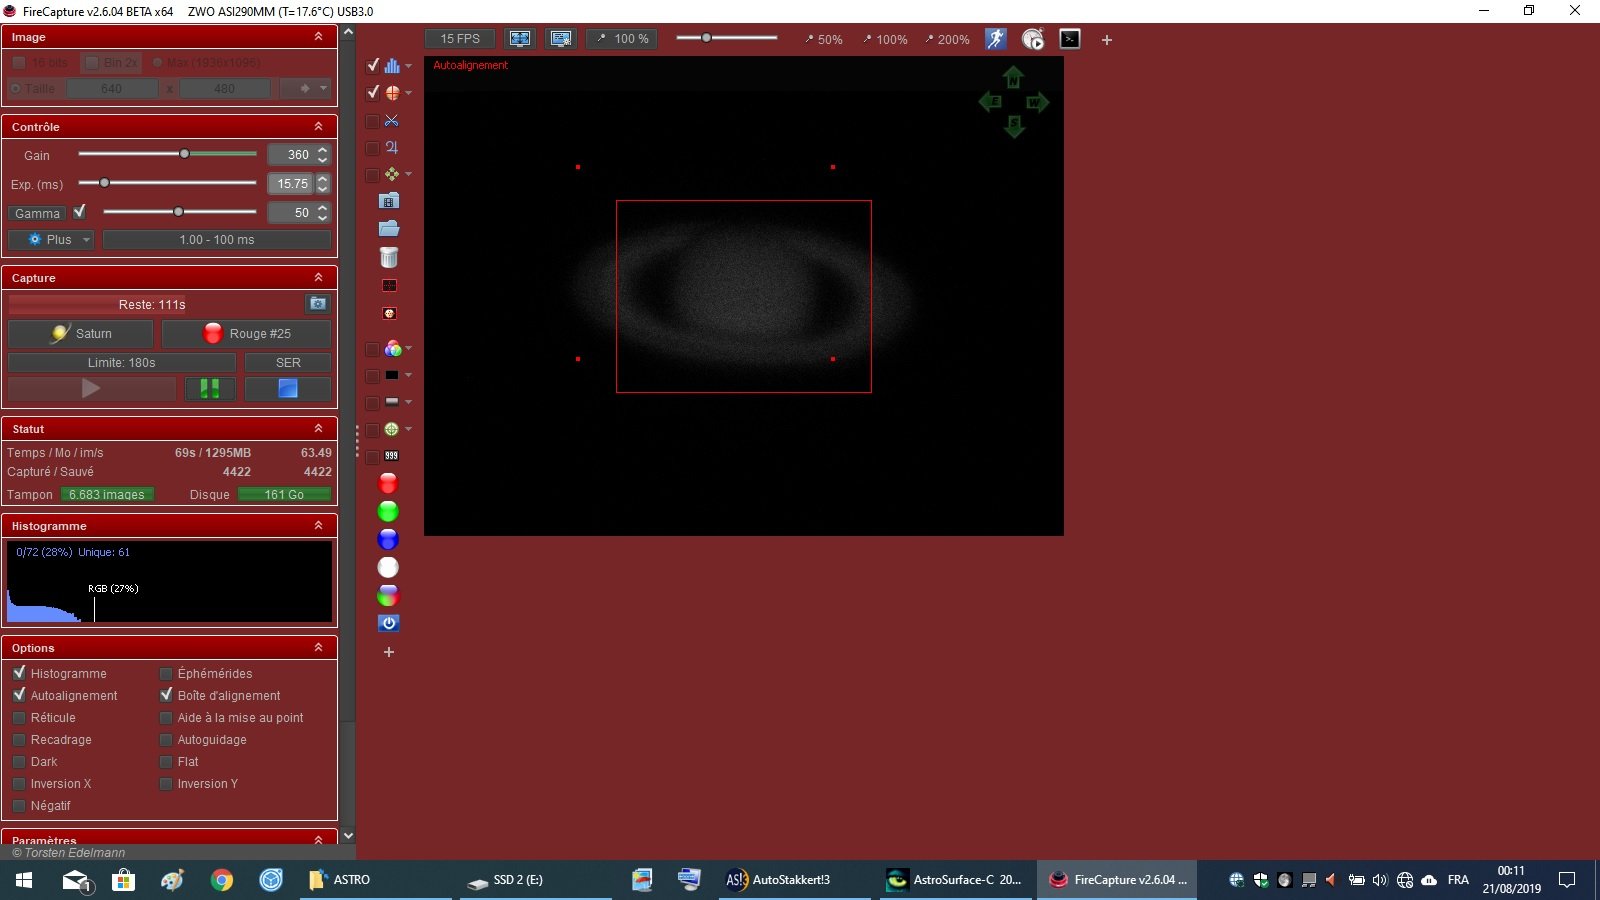Collapse the Capture panel
This screenshot has width=1600, height=900.
[x=318, y=278]
